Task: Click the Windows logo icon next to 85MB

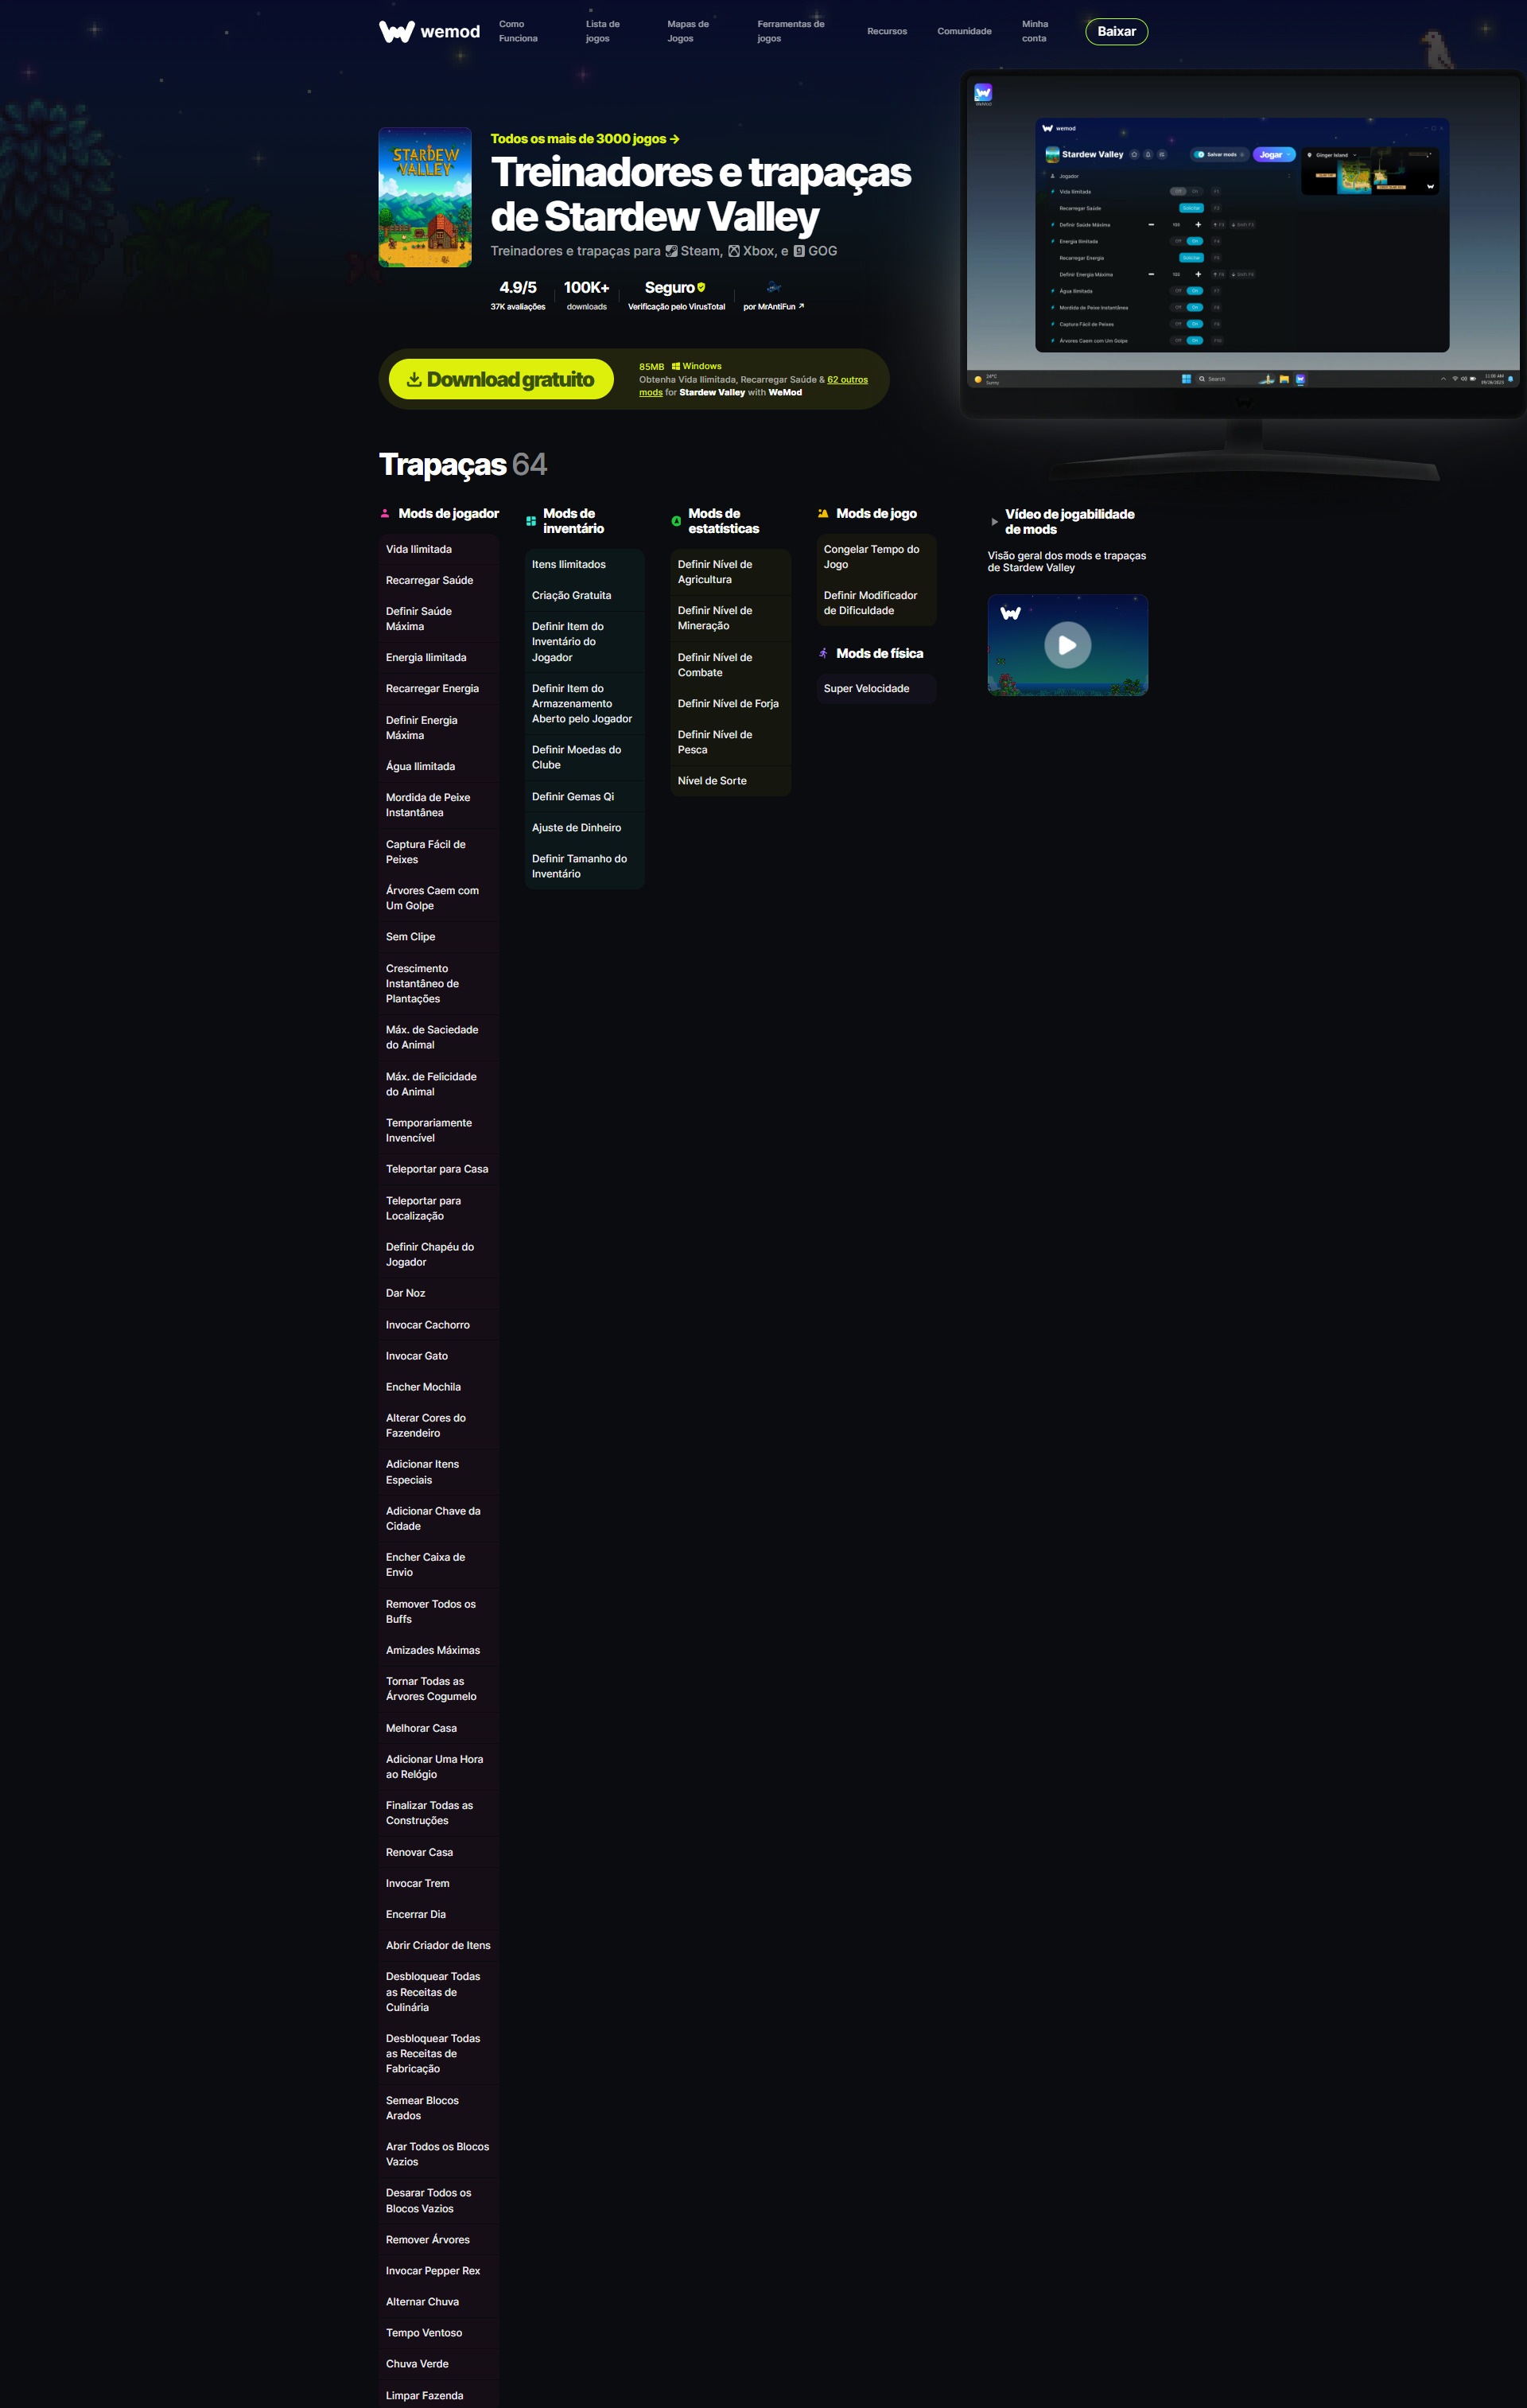Action: (x=676, y=366)
